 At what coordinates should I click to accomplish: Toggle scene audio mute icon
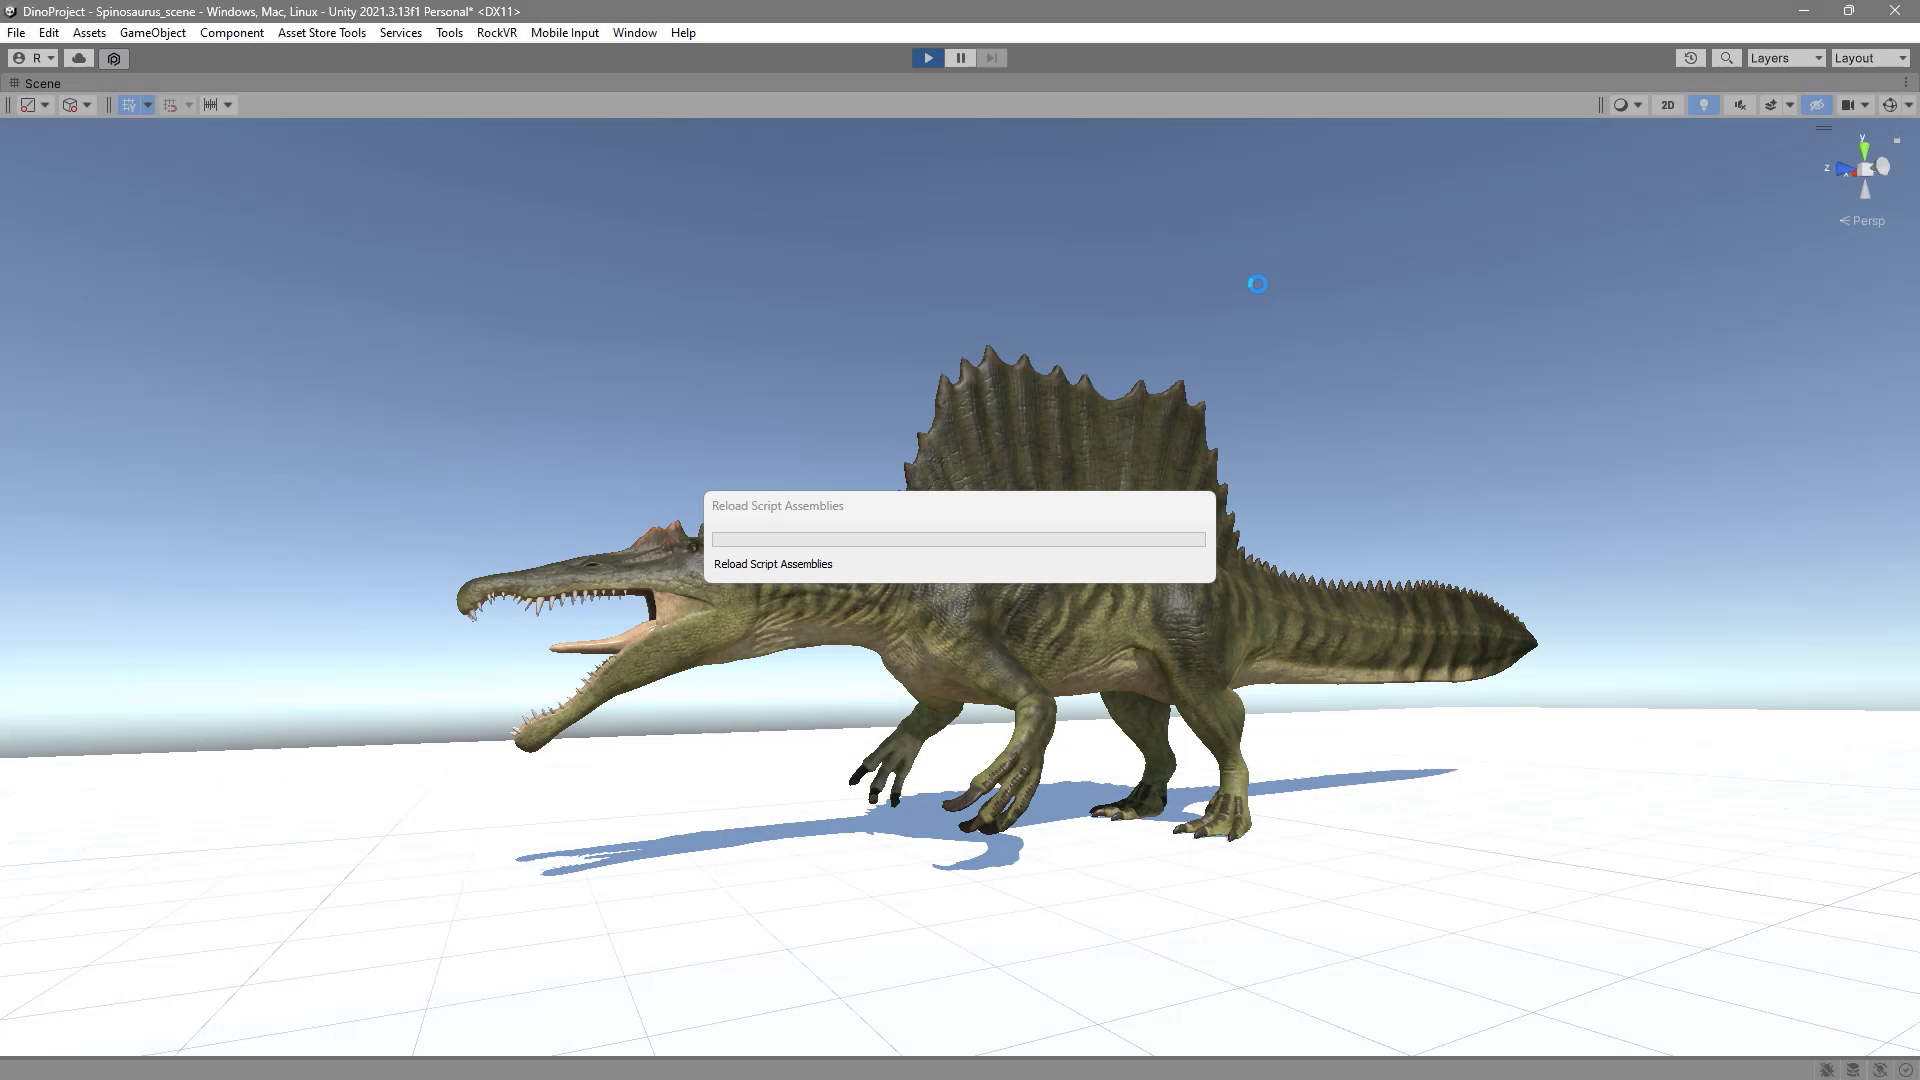[x=1740, y=105]
